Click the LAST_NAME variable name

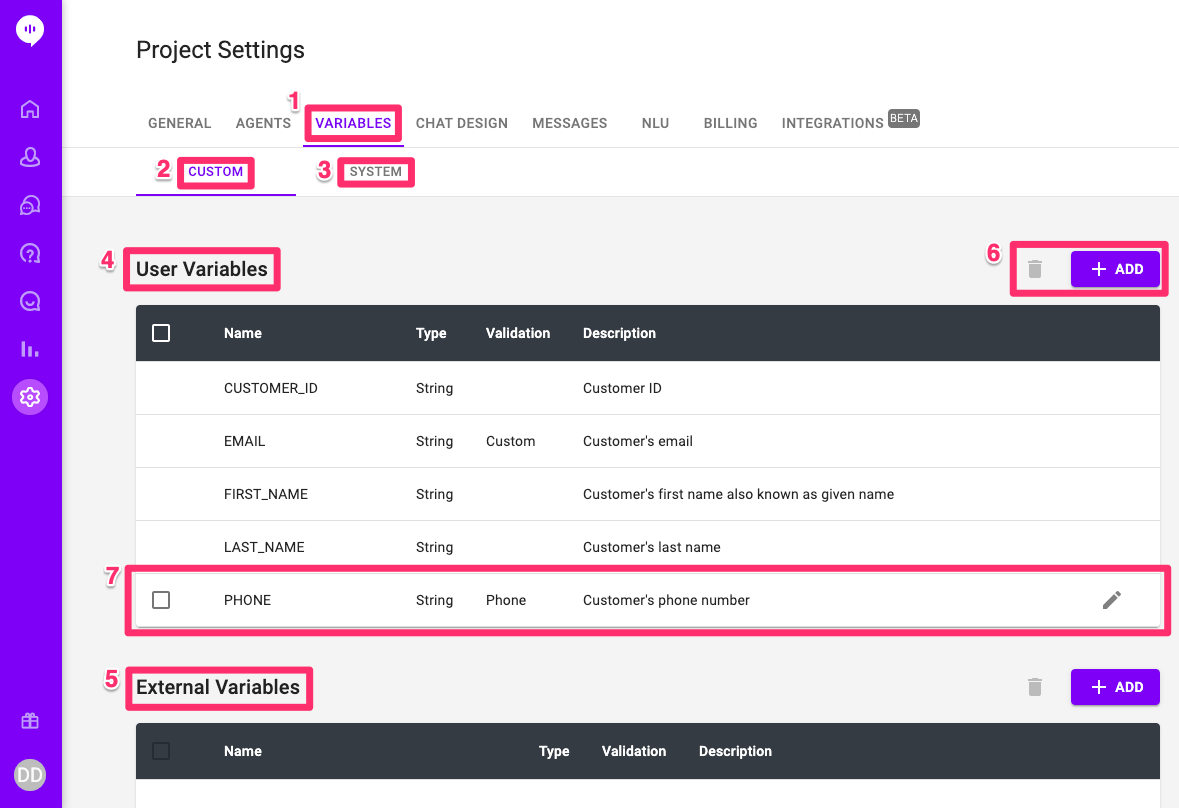[x=264, y=547]
